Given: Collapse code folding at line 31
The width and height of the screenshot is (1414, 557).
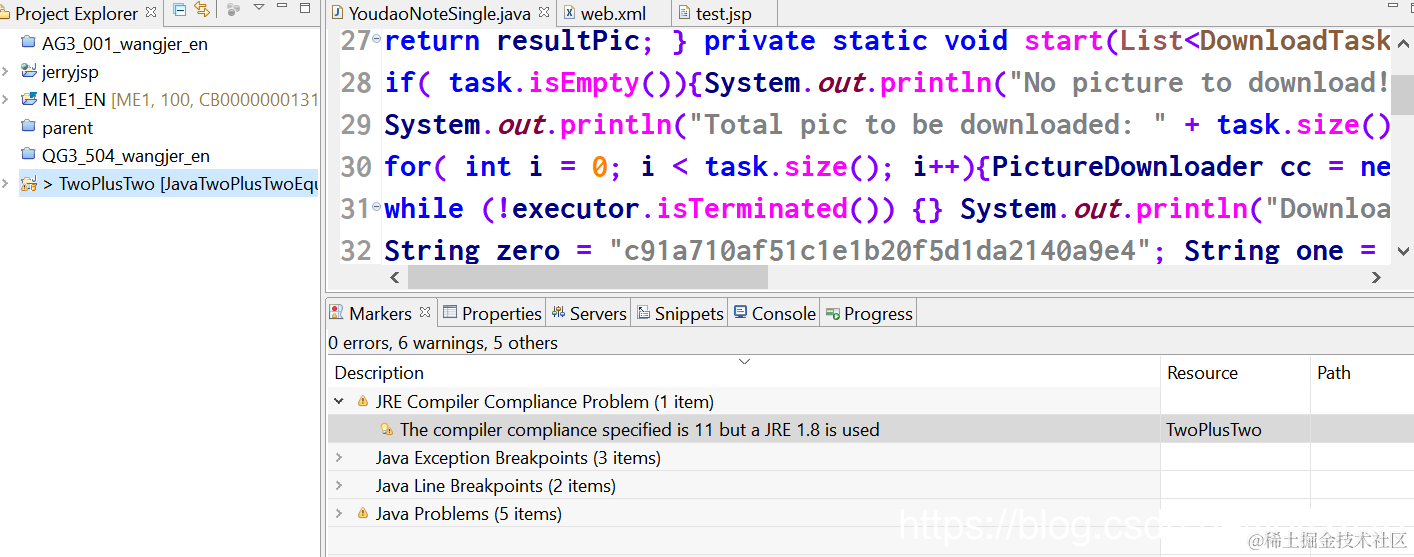Looking at the screenshot, I should click(376, 209).
